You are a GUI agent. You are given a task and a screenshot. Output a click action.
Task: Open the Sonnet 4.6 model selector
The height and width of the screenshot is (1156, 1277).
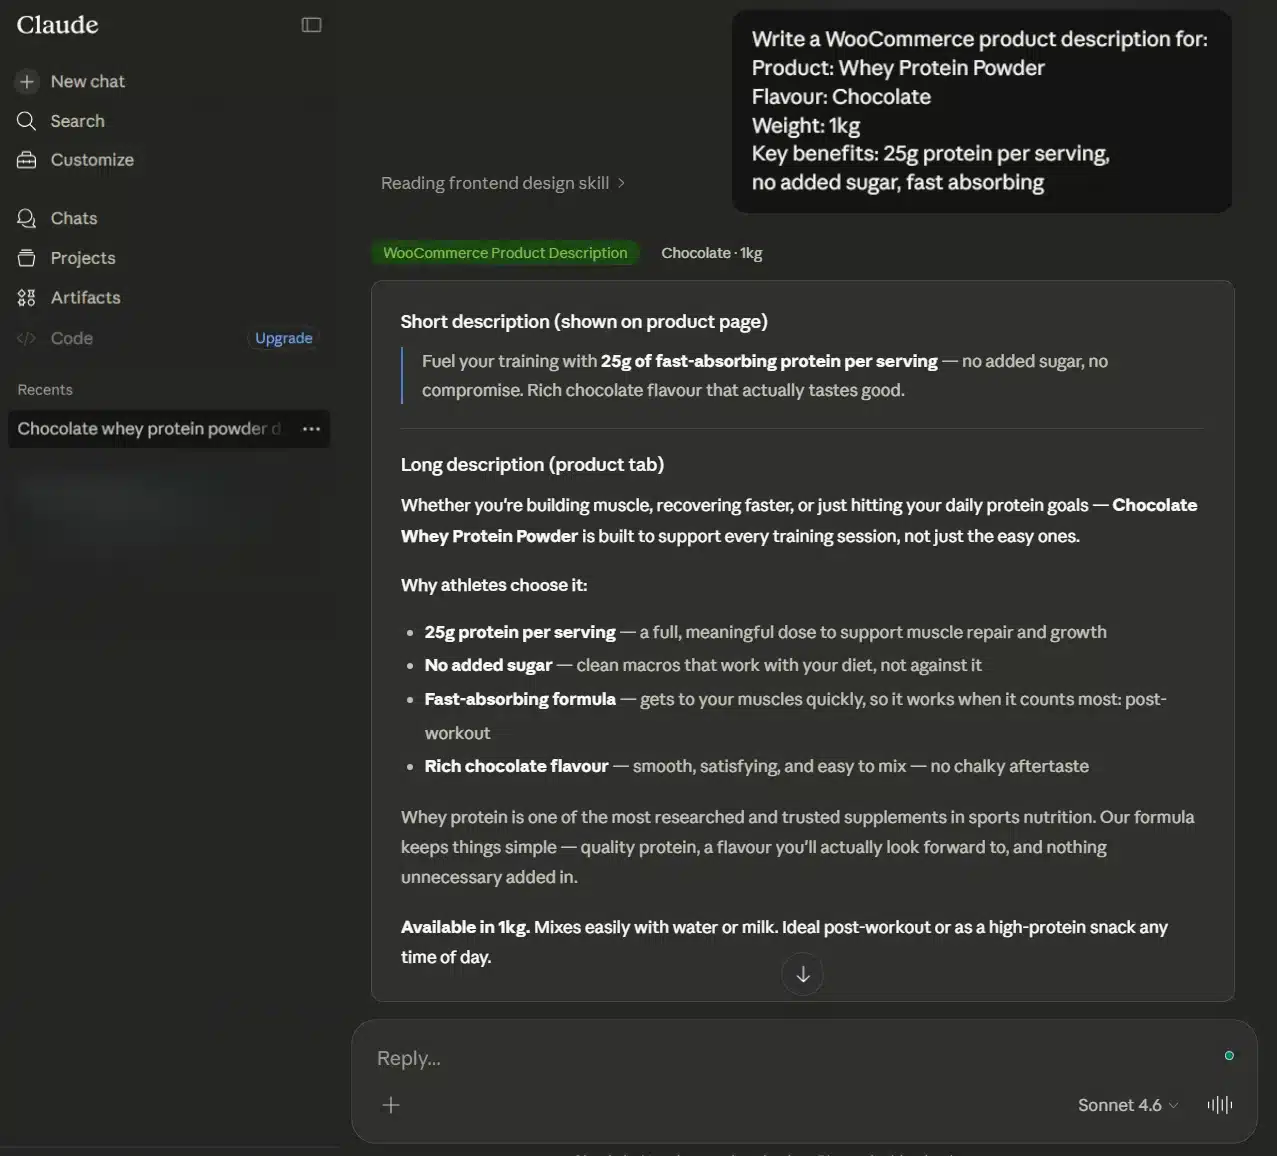click(x=1128, y=1104)
